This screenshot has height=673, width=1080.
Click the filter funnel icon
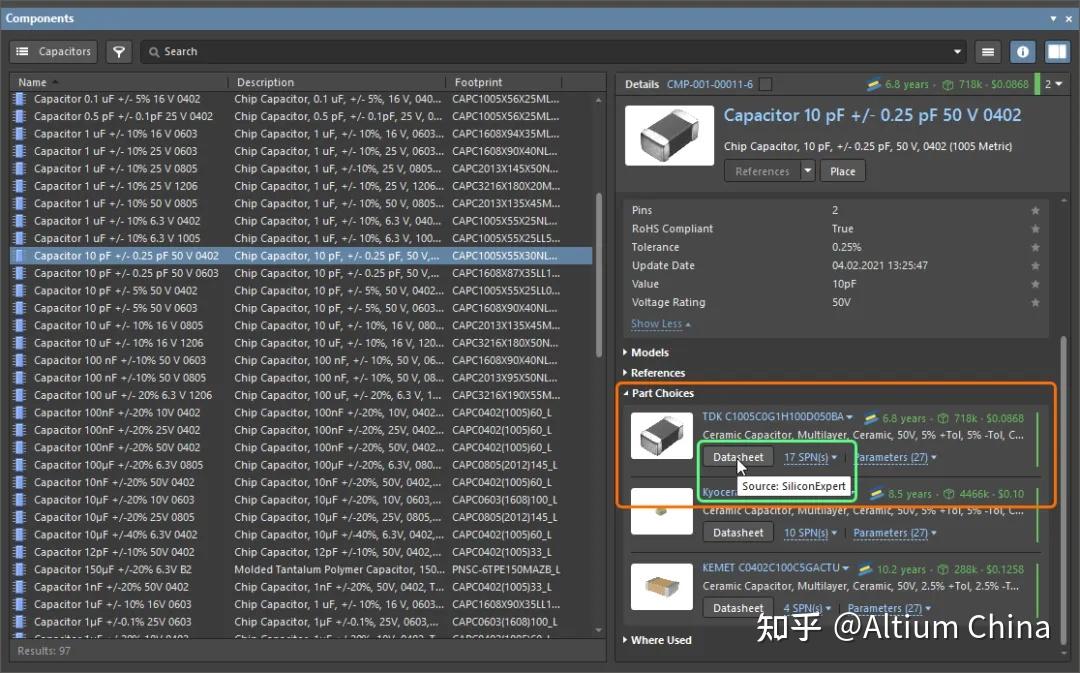coord(119,51)
